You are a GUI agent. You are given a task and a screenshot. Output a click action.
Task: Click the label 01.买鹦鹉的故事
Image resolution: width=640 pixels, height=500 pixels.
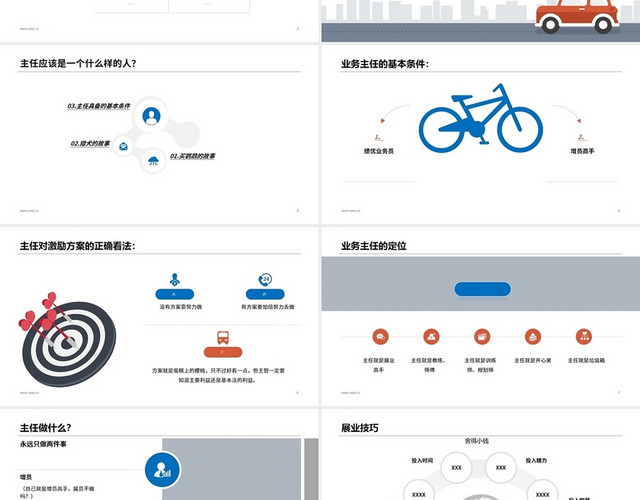[192, 156]
